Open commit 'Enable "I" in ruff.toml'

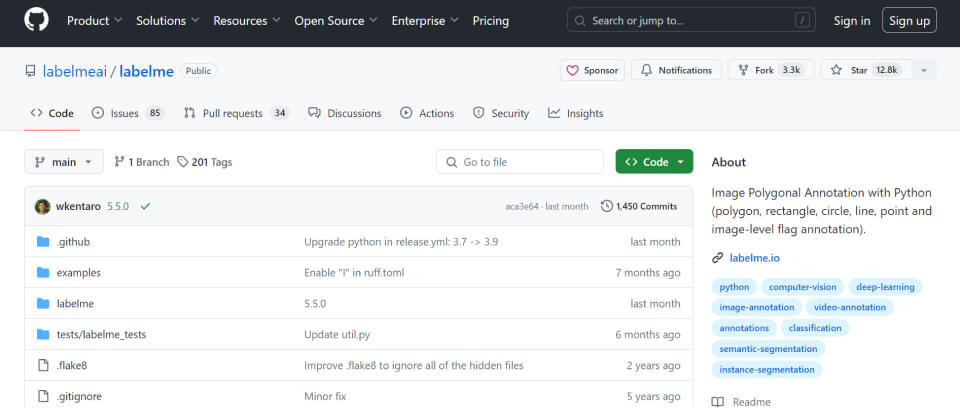[x=354, y=273]
